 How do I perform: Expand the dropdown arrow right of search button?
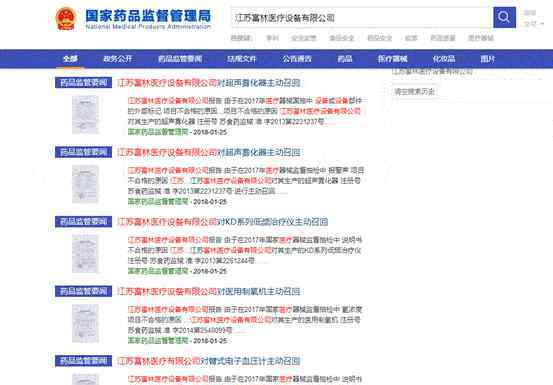542,24
